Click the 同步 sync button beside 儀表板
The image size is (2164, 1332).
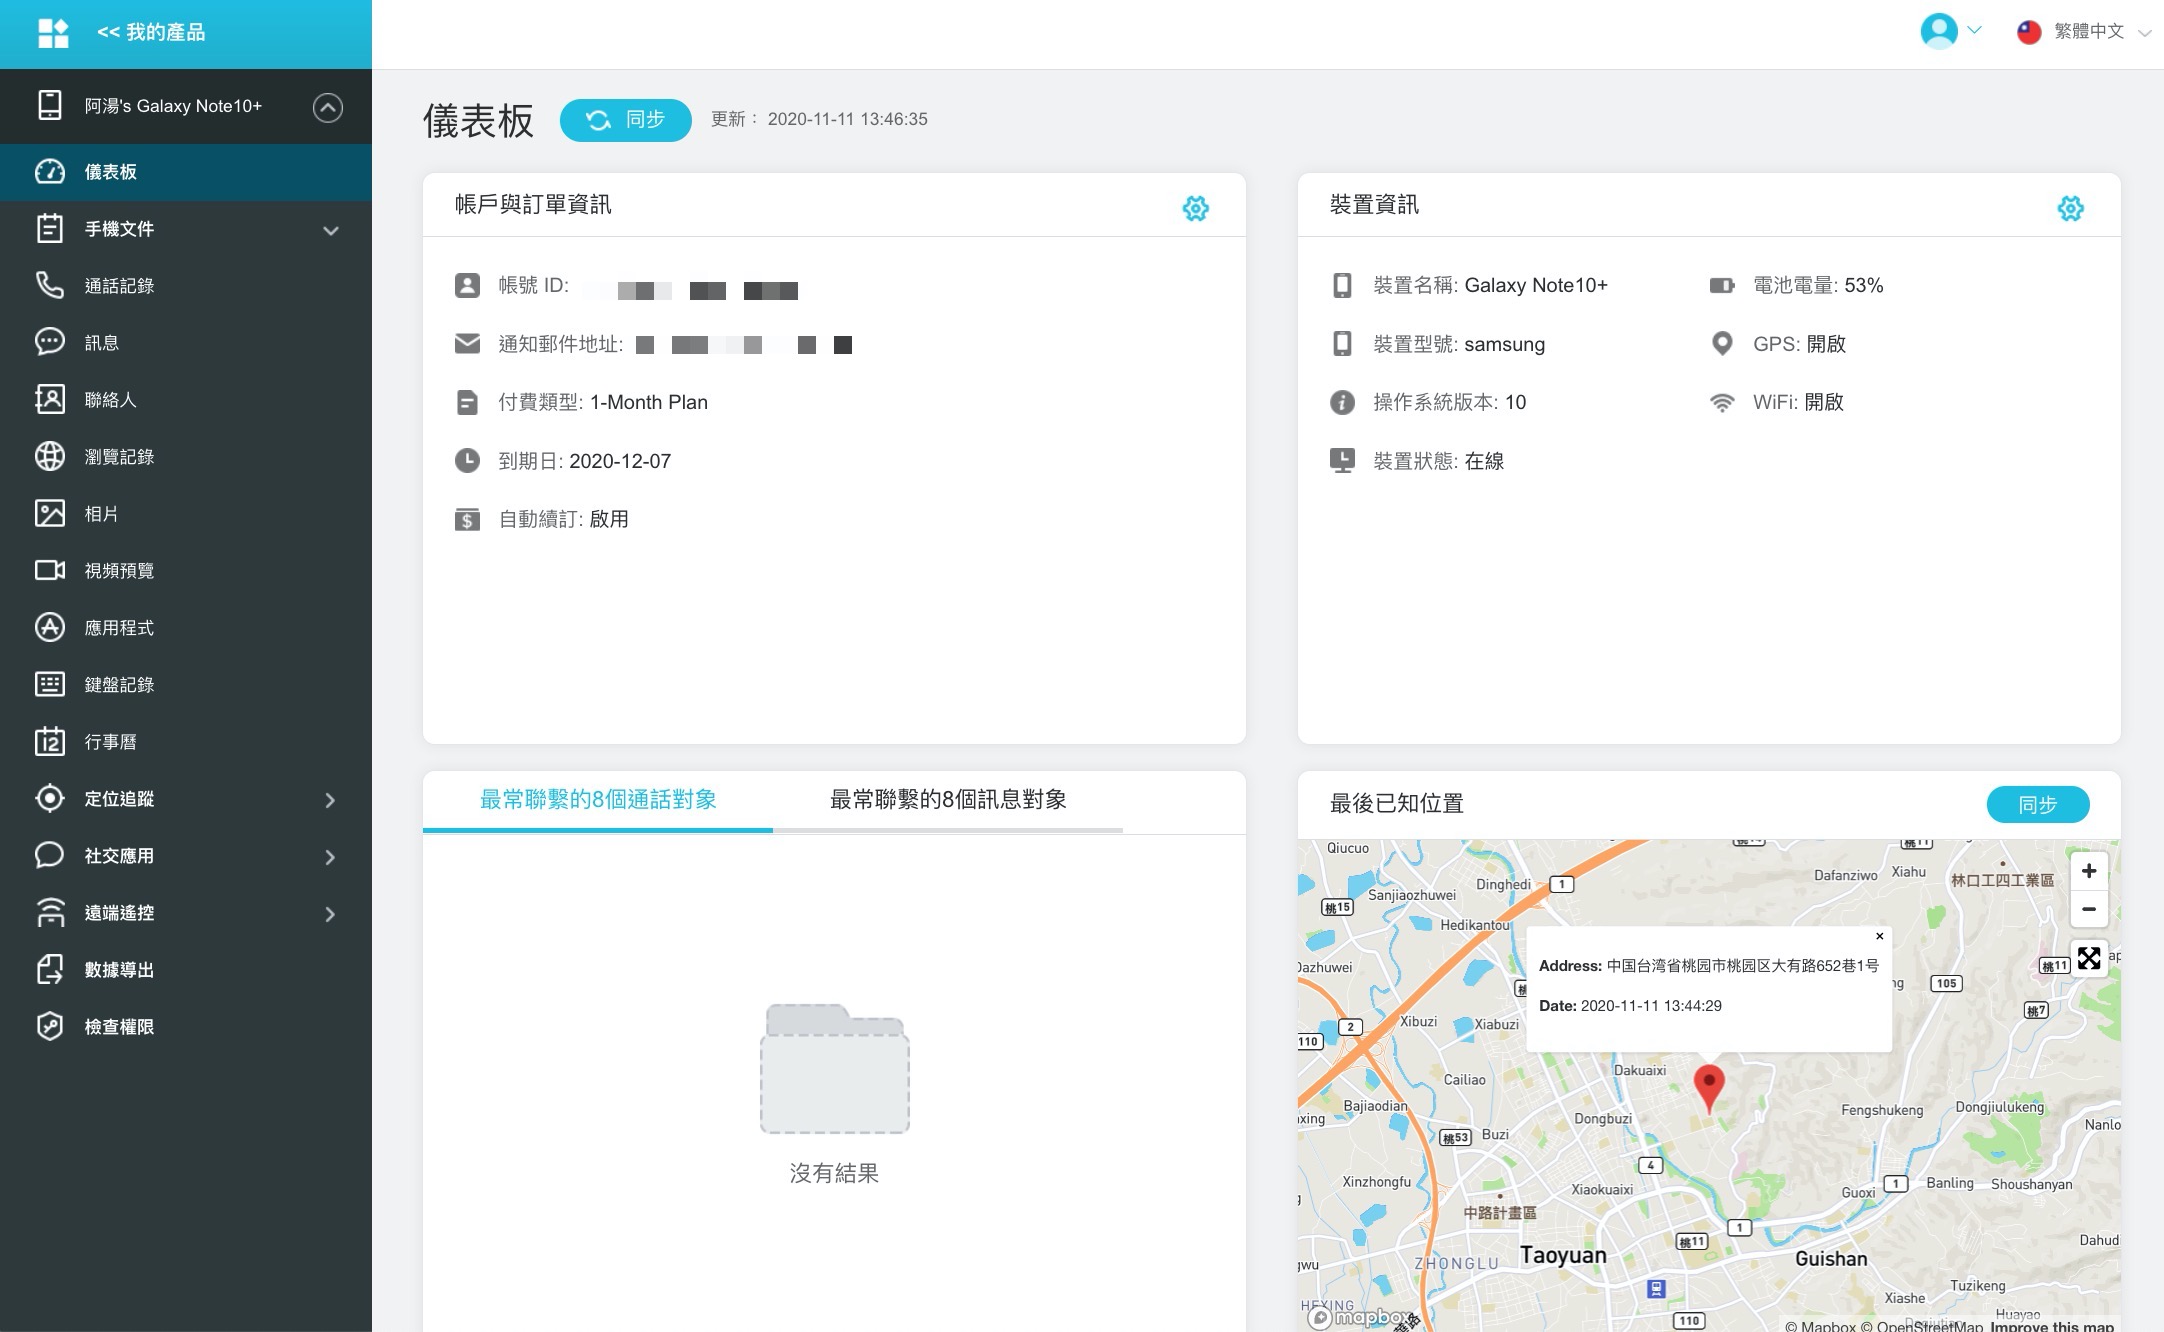(625, 120)
